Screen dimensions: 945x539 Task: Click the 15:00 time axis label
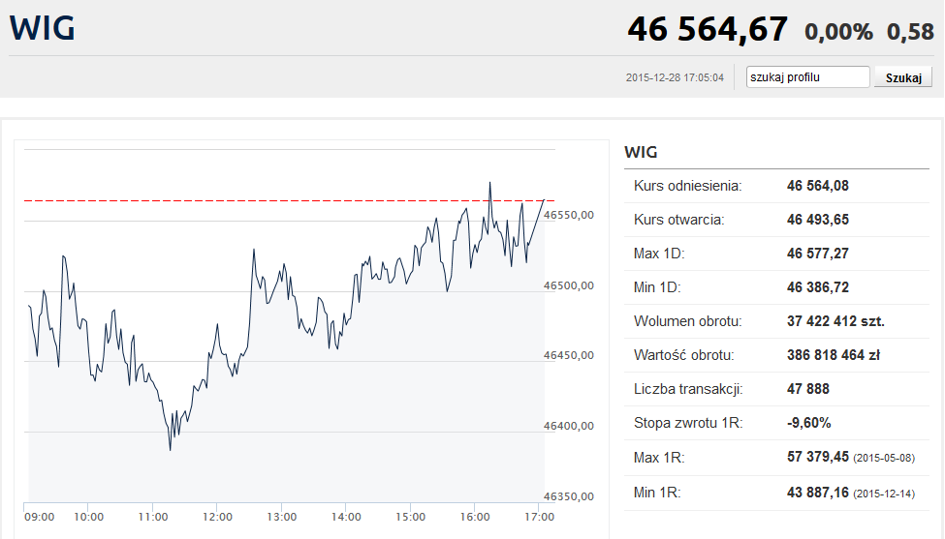[410, 517]
